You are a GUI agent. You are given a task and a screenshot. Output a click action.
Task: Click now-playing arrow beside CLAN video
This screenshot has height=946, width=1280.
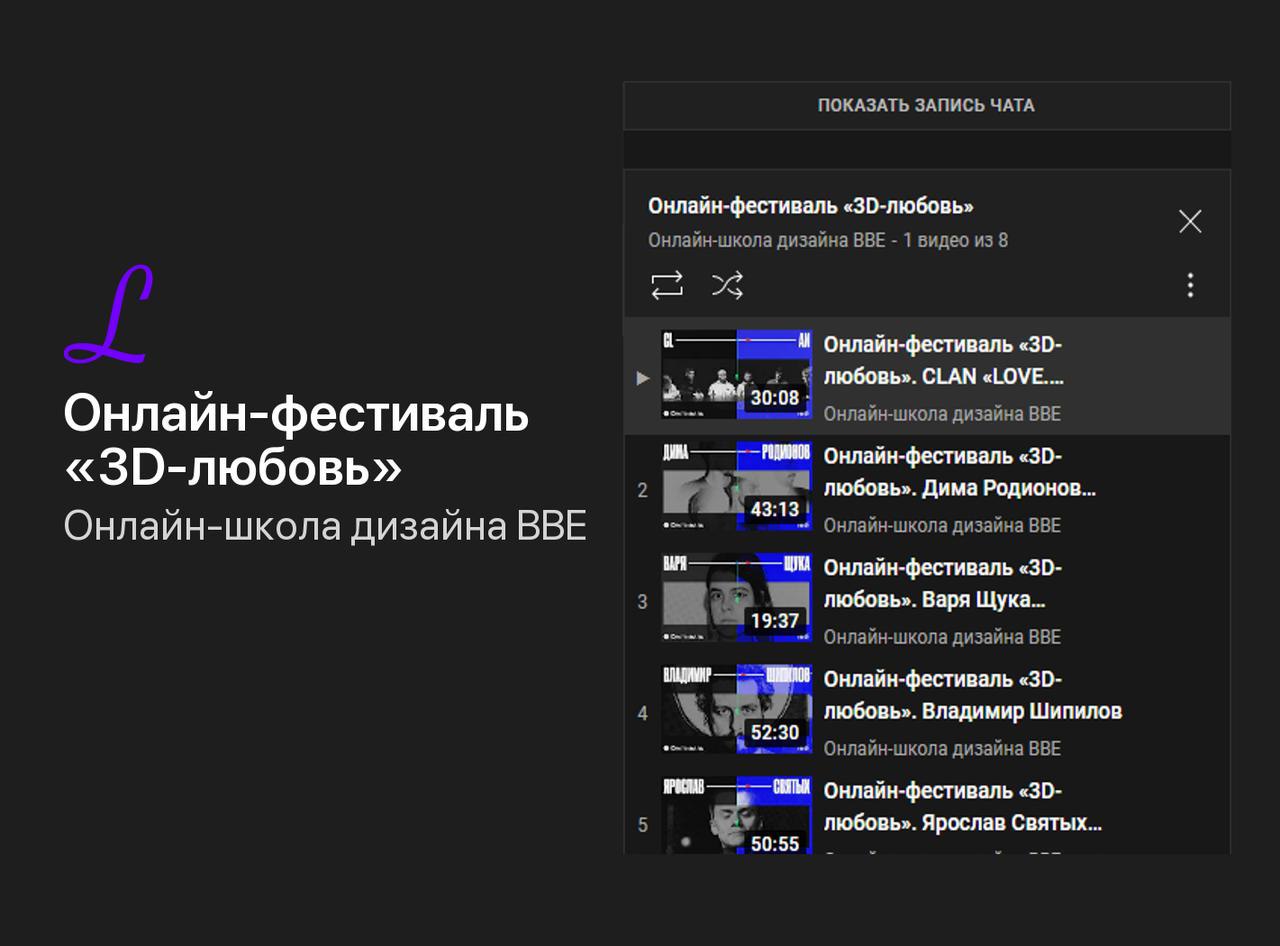click(x=643, y=378)
